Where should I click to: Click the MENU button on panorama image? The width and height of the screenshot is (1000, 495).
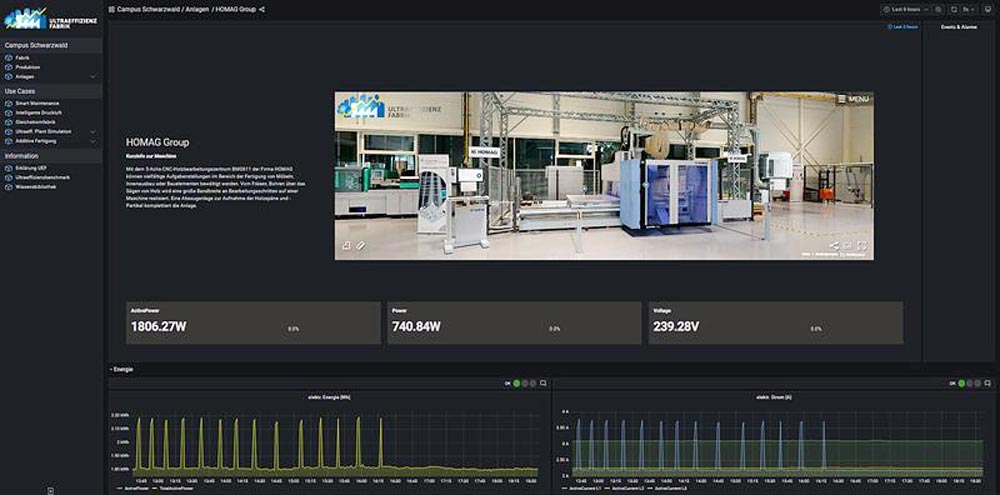click(x=852, y=99)
